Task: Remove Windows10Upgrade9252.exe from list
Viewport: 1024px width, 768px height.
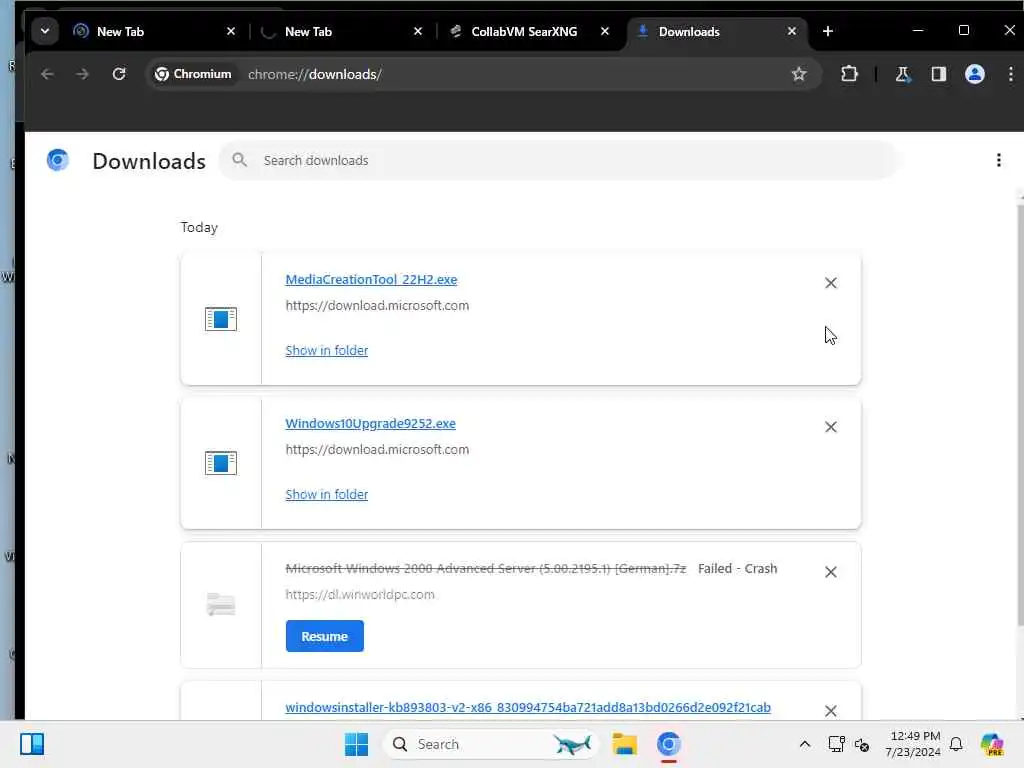Action: click(x=831, y=427)
